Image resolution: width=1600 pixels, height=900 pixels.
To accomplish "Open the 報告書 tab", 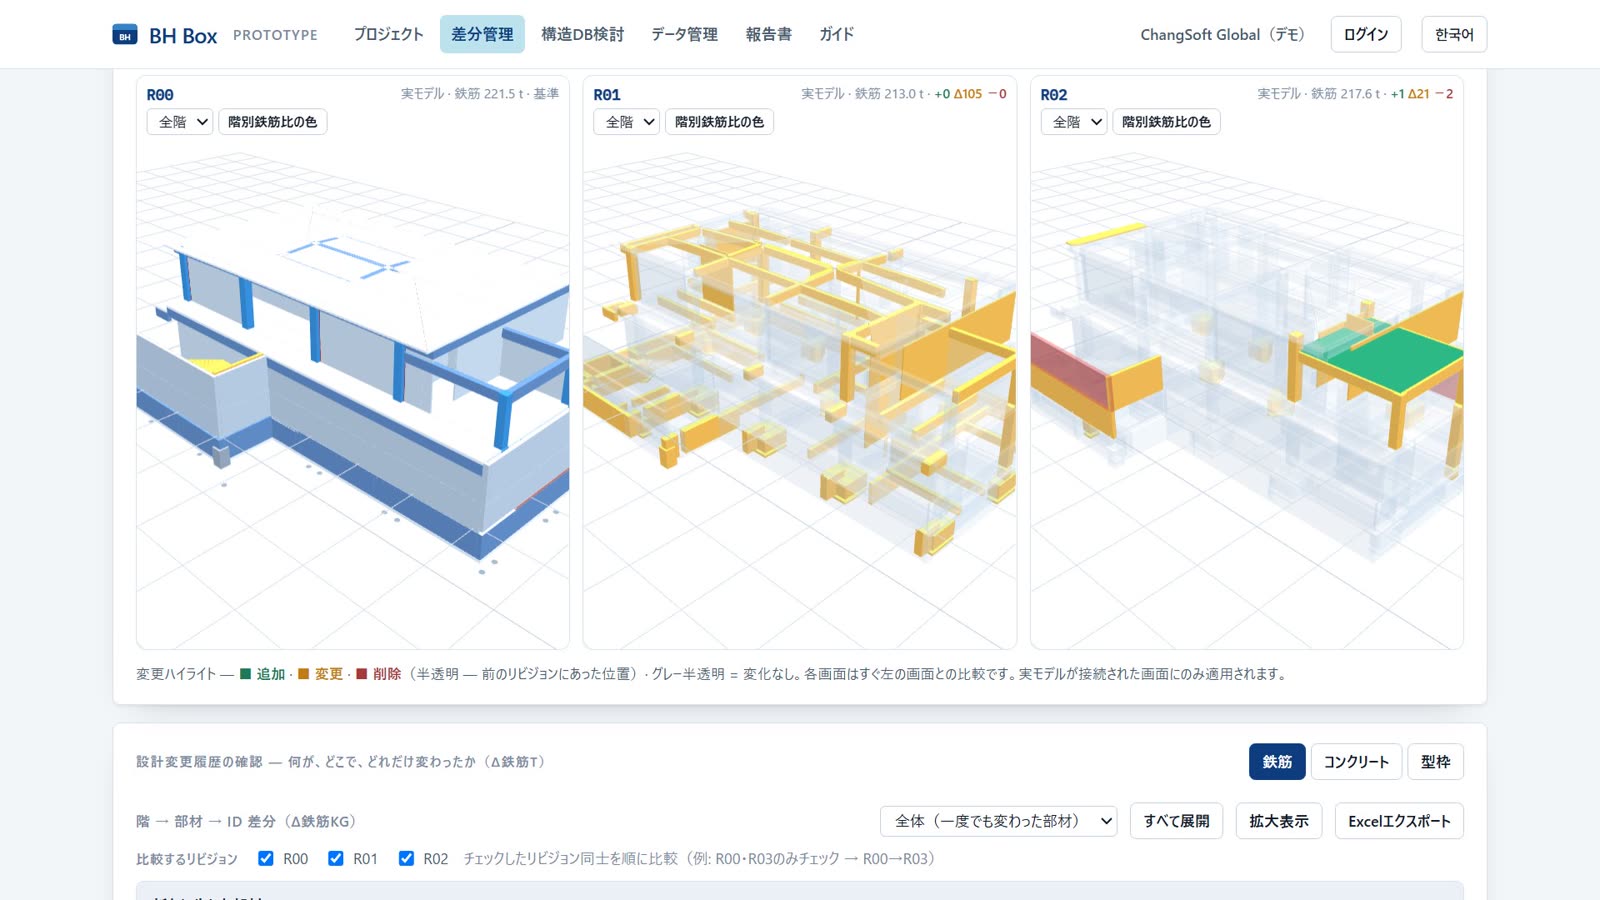I will coord(768,34).
